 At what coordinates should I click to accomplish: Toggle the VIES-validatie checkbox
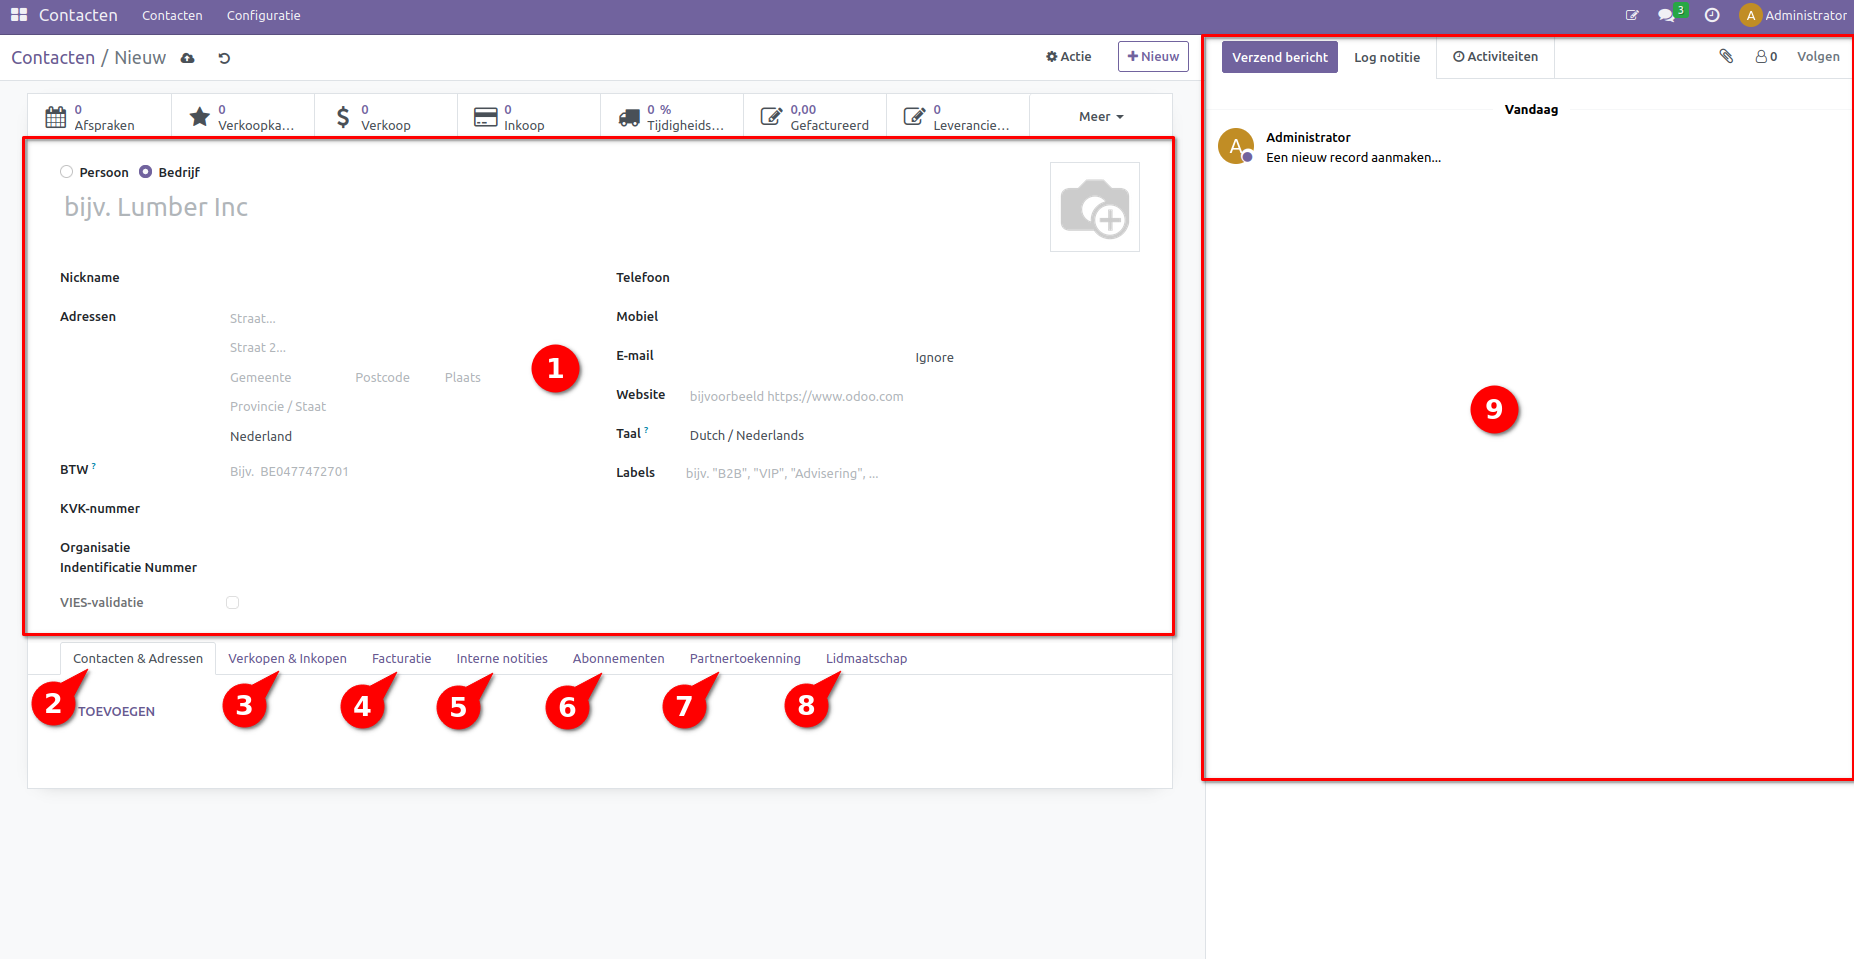(x=232, y=602)
